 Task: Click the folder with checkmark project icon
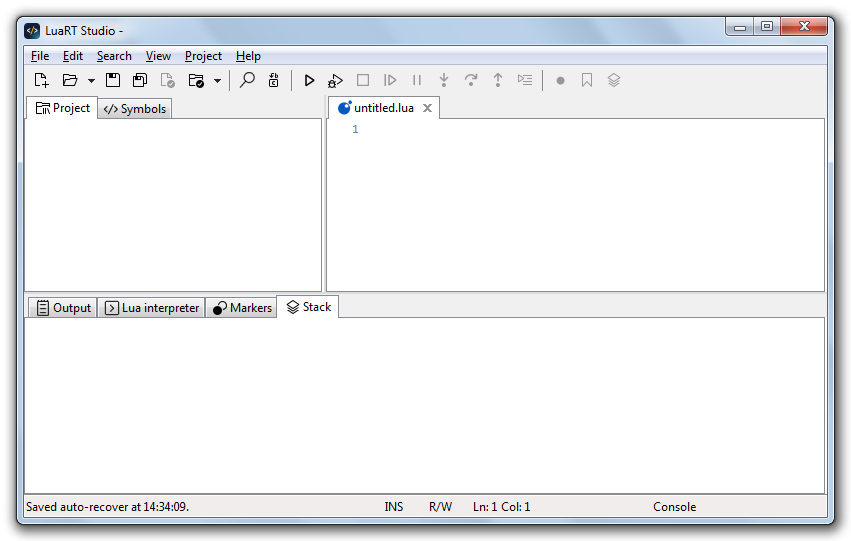(196, 80)
